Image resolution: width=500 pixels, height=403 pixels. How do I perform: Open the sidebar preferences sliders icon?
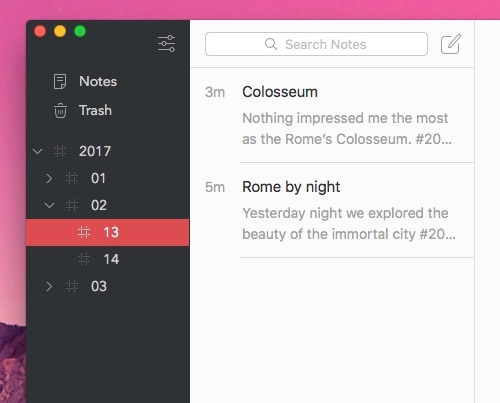166,43
